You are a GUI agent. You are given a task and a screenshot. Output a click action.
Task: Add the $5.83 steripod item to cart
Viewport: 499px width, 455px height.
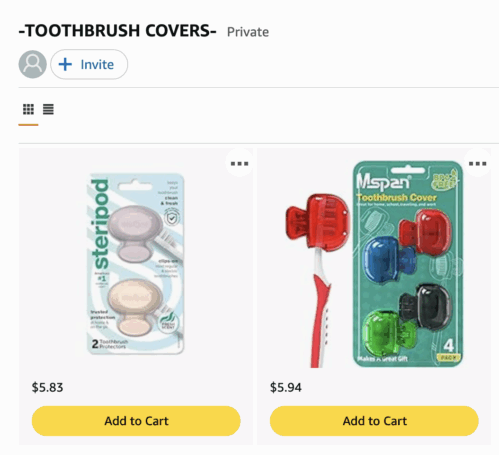(x=136, y=421)
